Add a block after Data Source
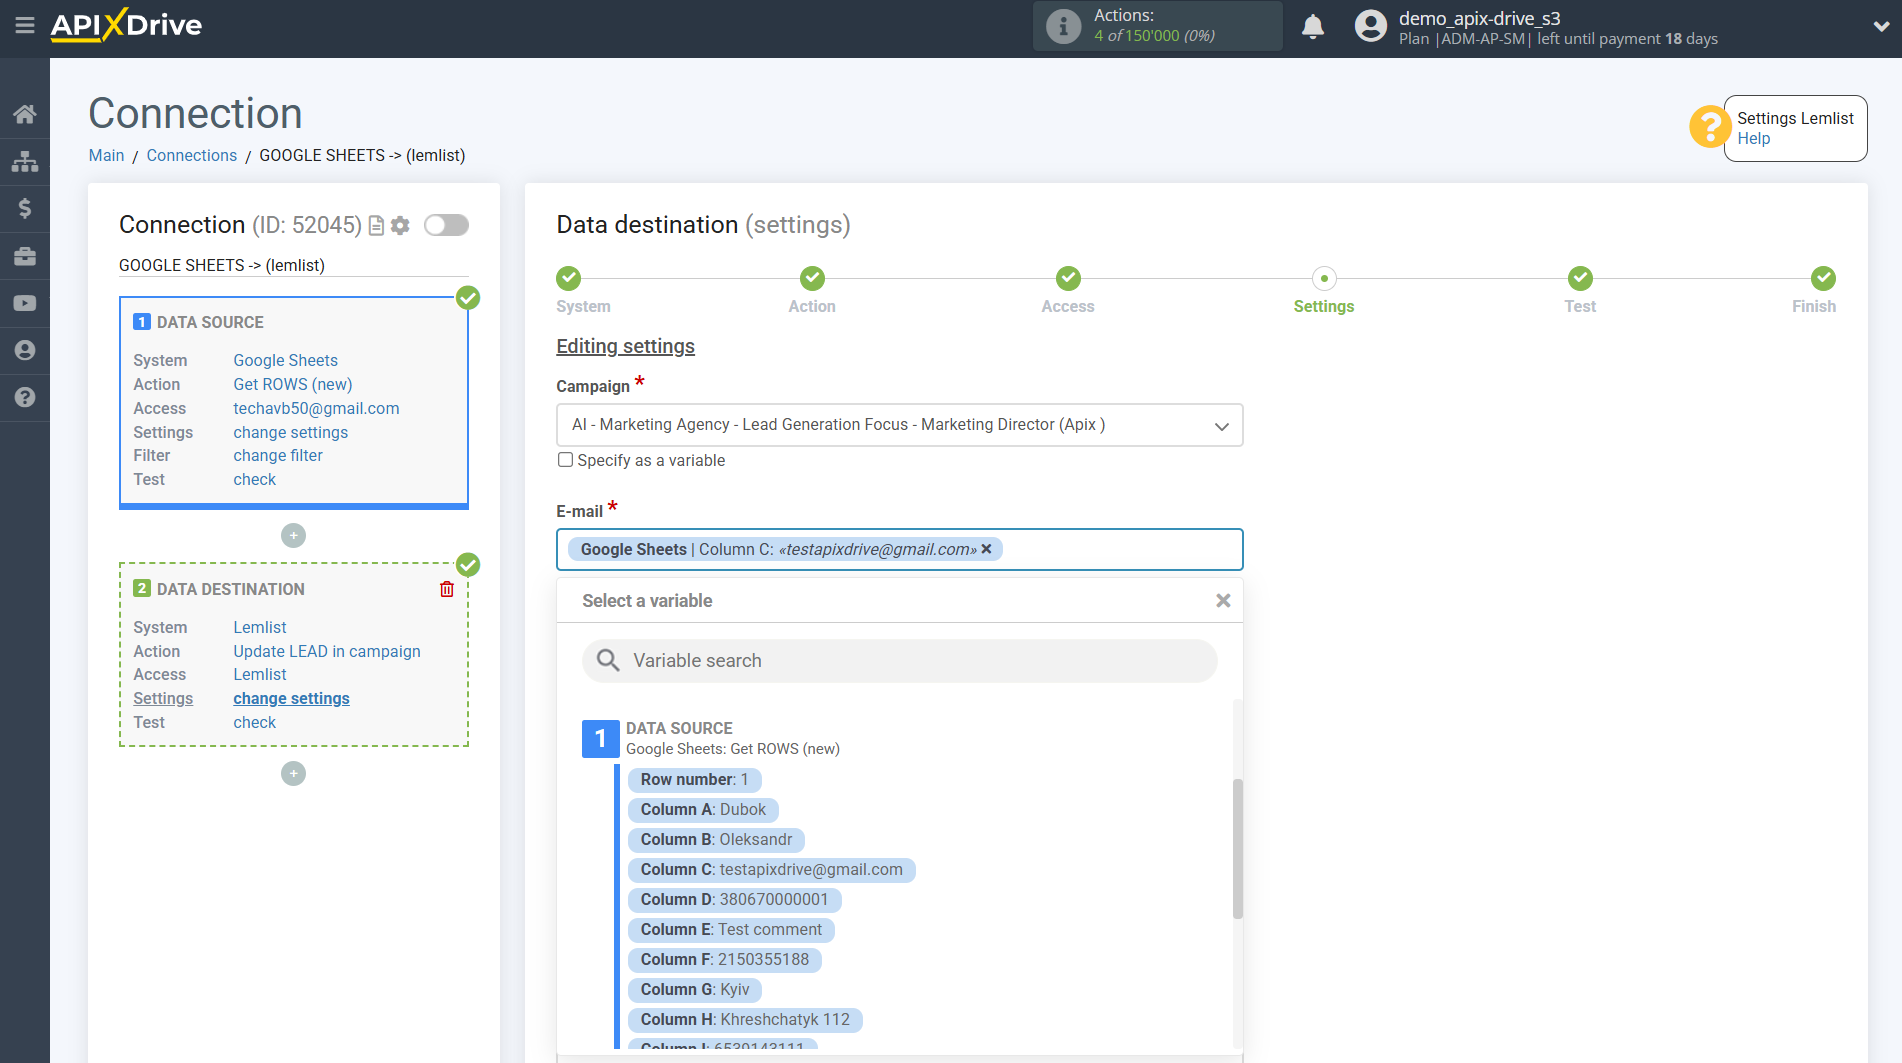The width and height of the screenshot is (1902, 1063). click(293, 536)
